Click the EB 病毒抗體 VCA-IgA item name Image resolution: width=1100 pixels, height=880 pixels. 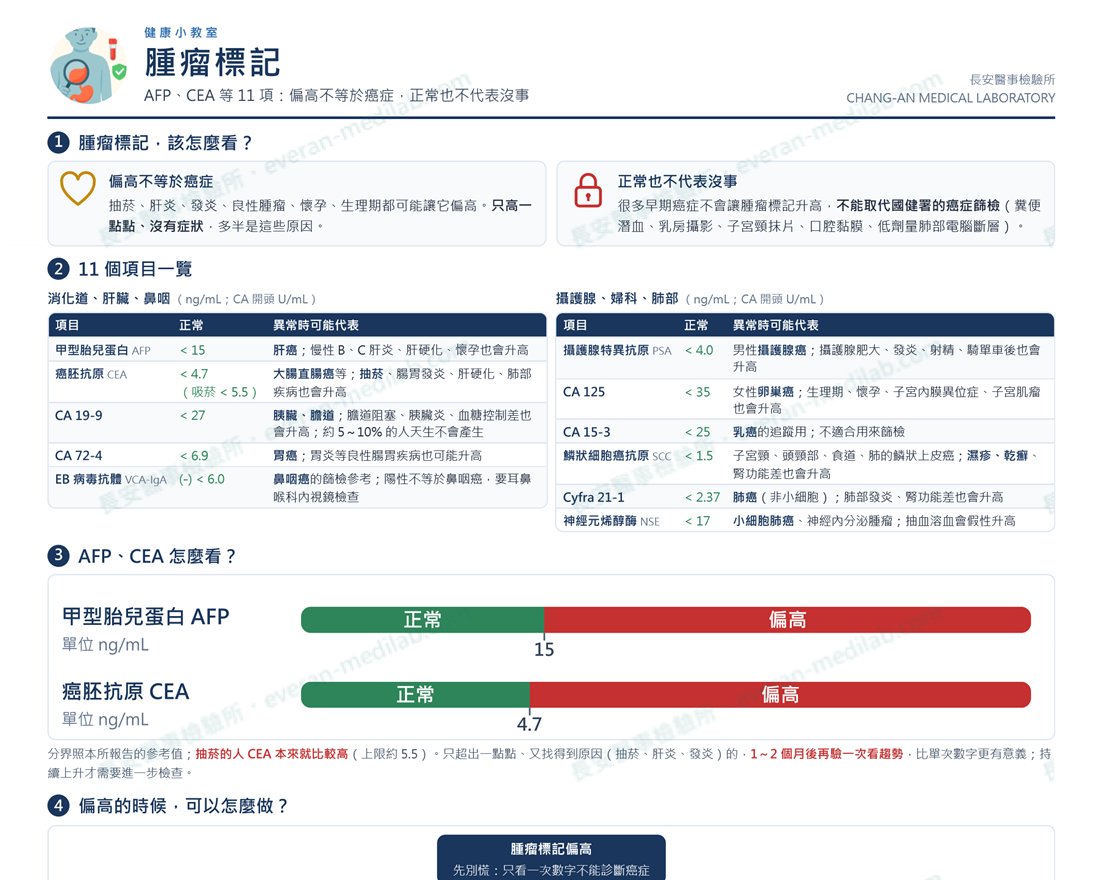coord(111,479)
